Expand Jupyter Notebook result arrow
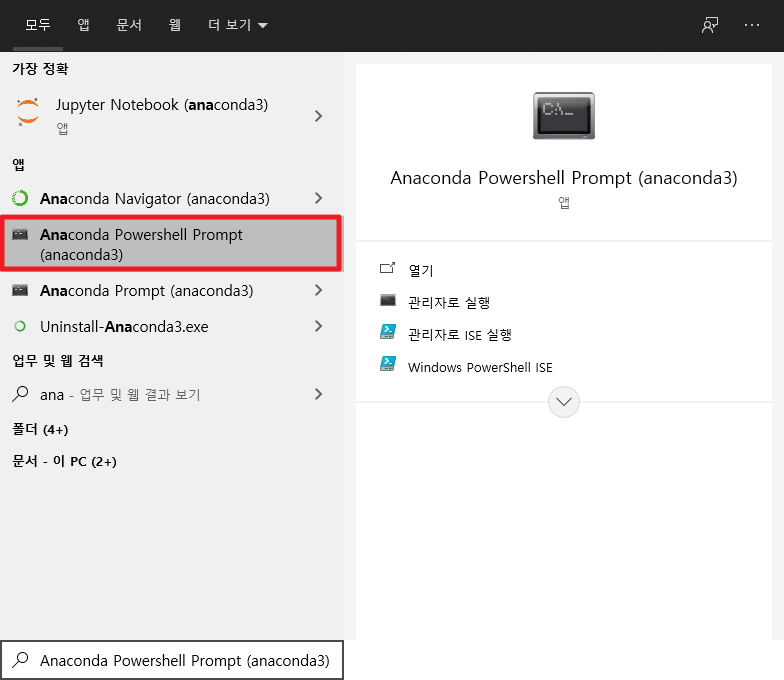784x680 pixels. 318,116
